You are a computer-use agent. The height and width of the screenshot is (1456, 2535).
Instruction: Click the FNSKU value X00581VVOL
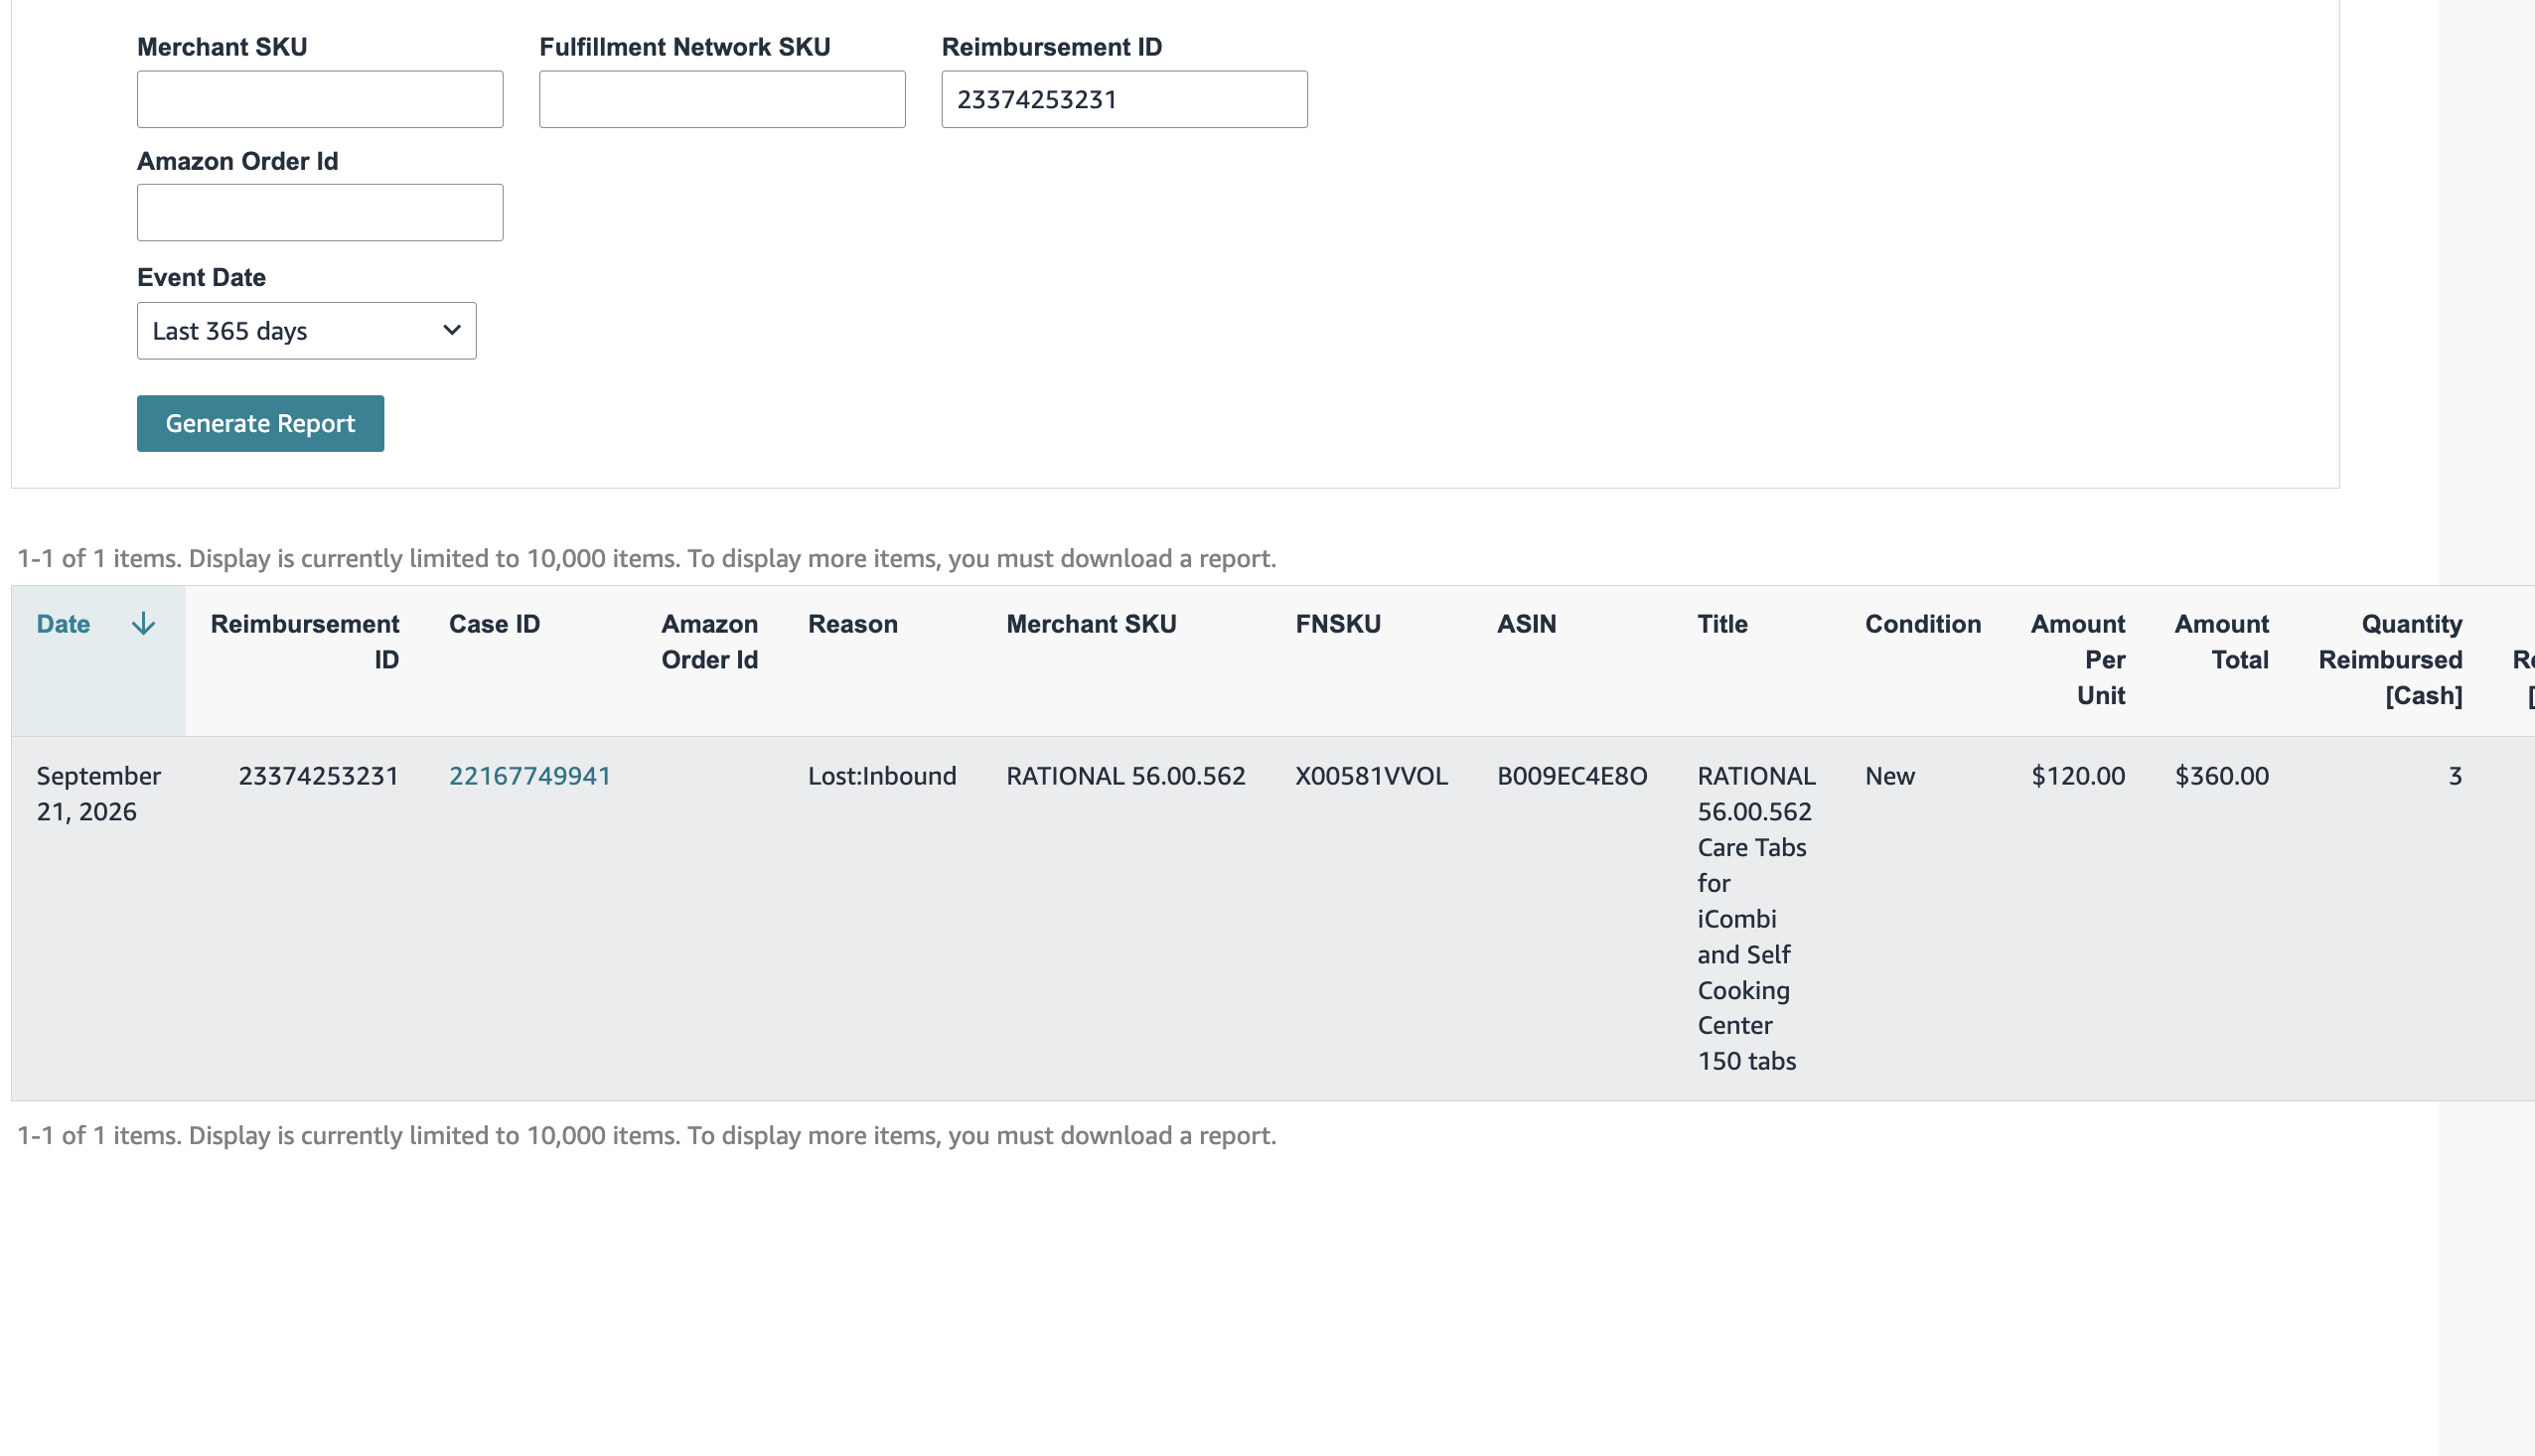tap(1371, 776)
